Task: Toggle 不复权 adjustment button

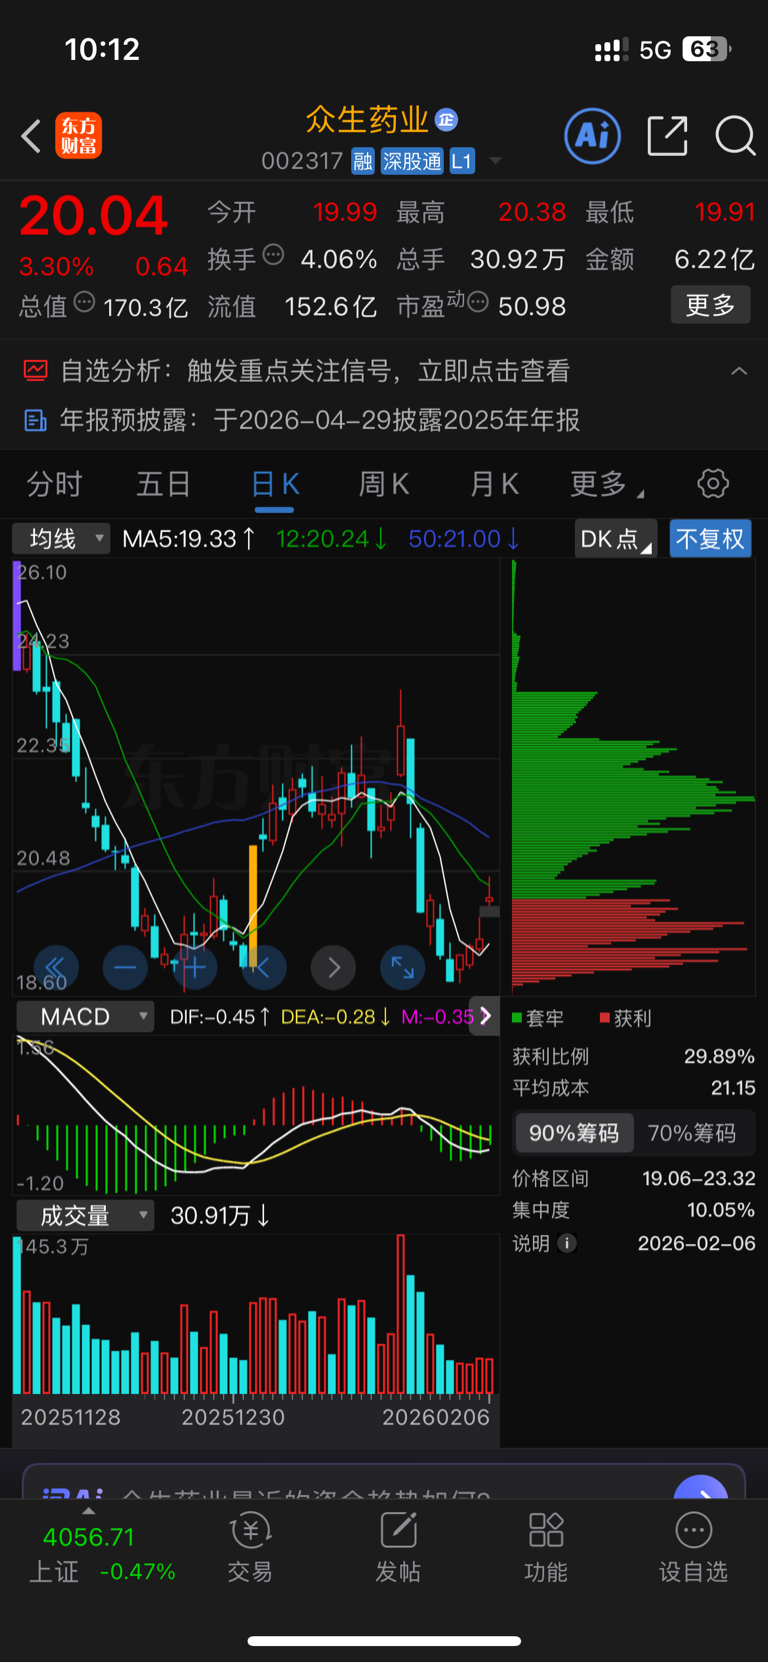Action: 710,539
